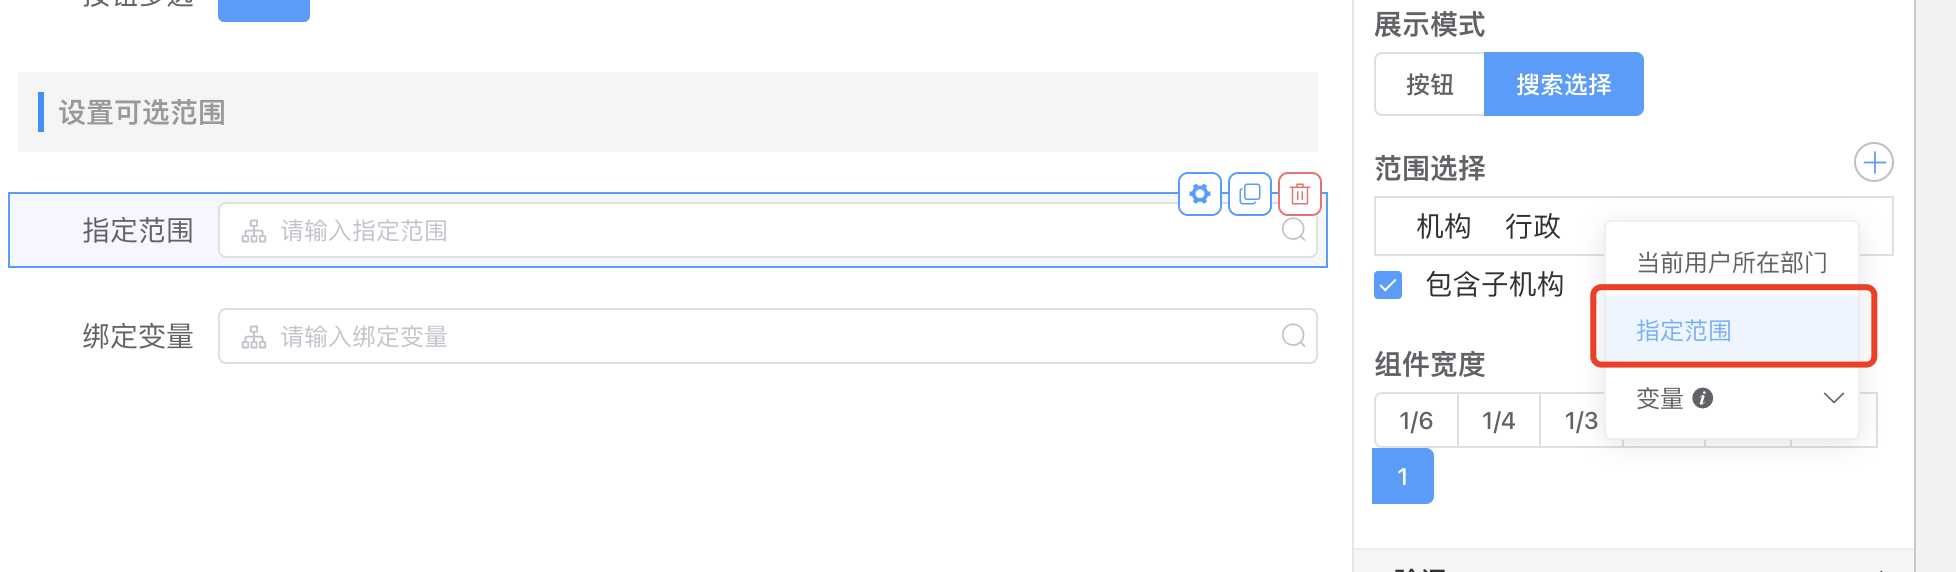This screenshot has width=1956, height=572.
Task: Click the plus icon beside 范围选择
Action: tap(1874, 162)
